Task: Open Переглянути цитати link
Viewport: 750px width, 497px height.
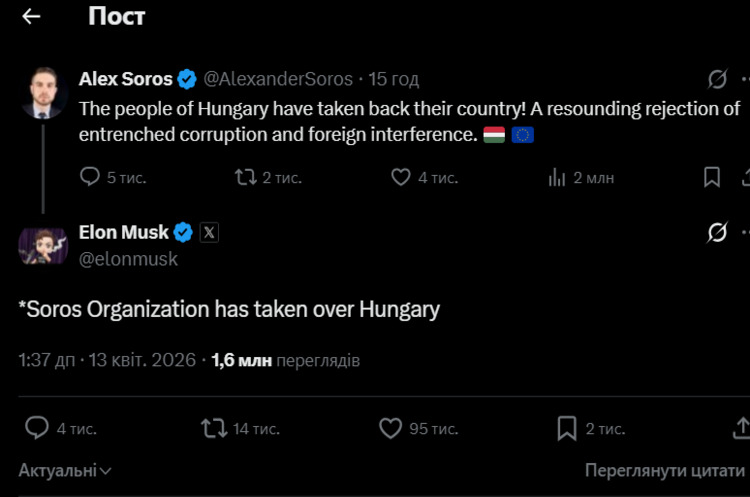Action: (x=666, y=470)
